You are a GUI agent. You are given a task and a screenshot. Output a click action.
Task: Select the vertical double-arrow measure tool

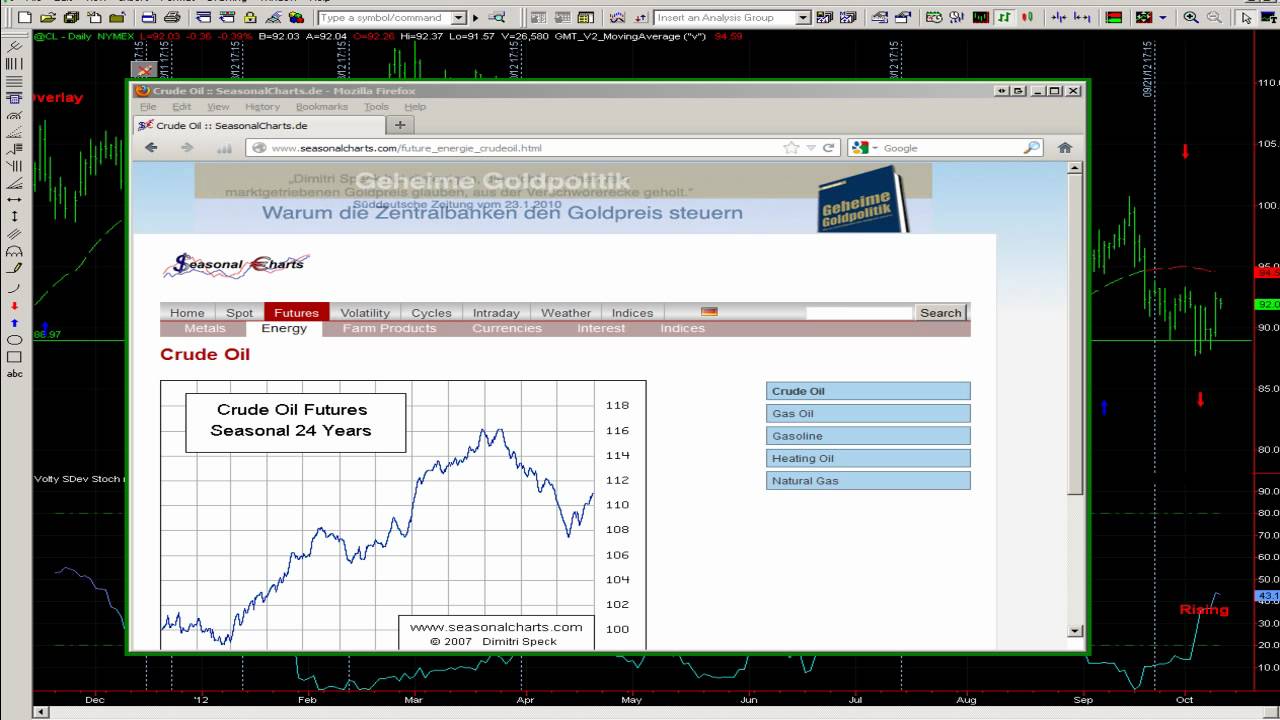[x=14, y=217]
